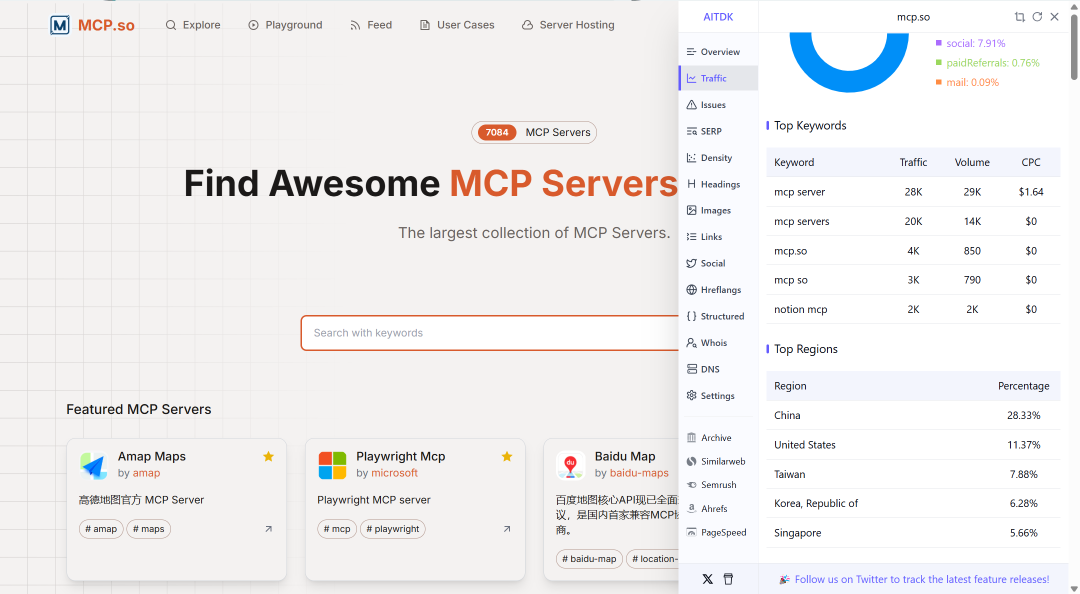This screenshot has width=1080, height=594.
Task: Open the Amap Maps server card
Action: coord(176,509)
